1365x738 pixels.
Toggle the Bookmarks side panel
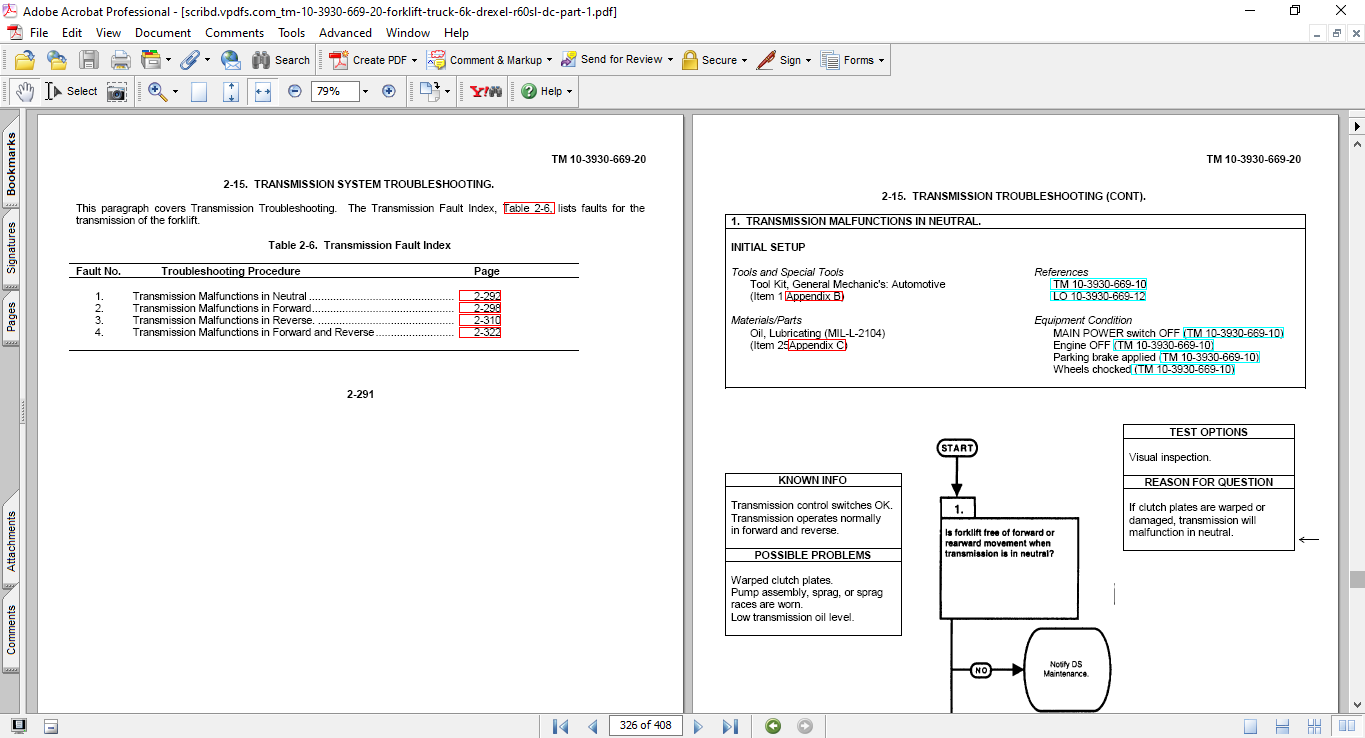click(x=11, y=165)
